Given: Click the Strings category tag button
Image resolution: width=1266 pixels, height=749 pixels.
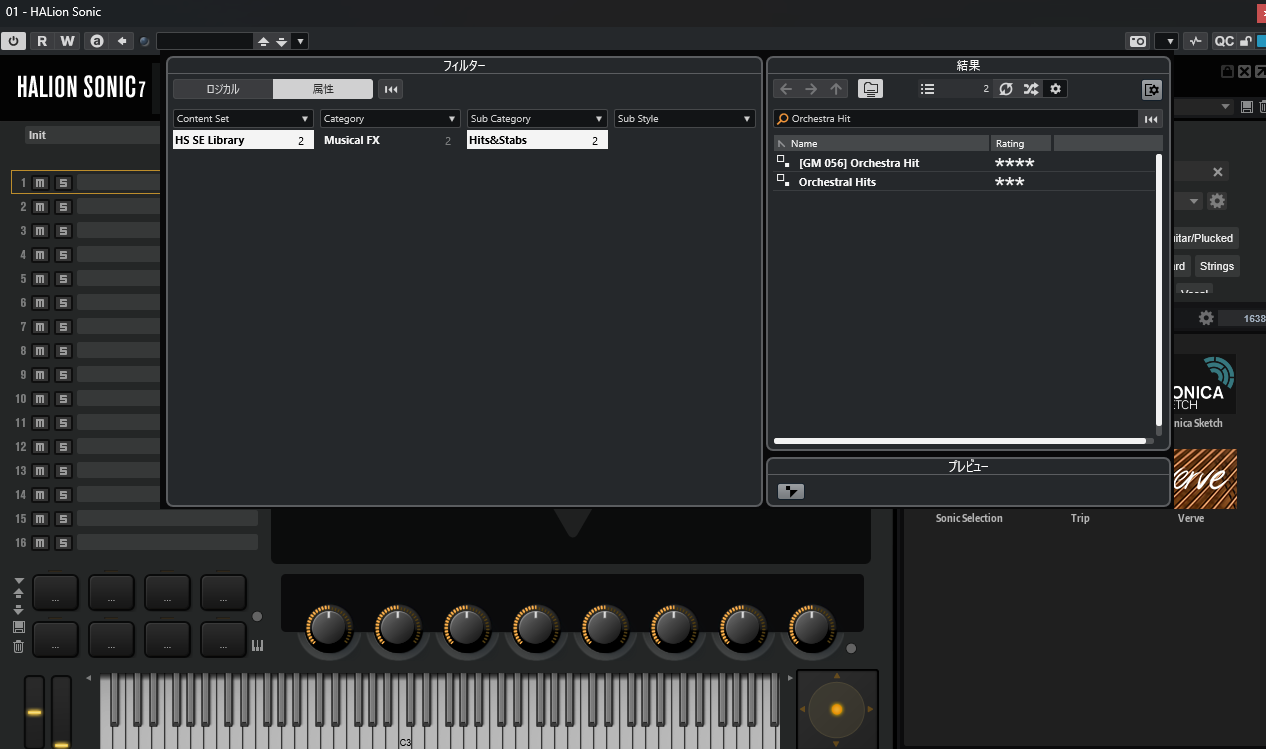Looking at the screenshot, I should click(1217, 266).
